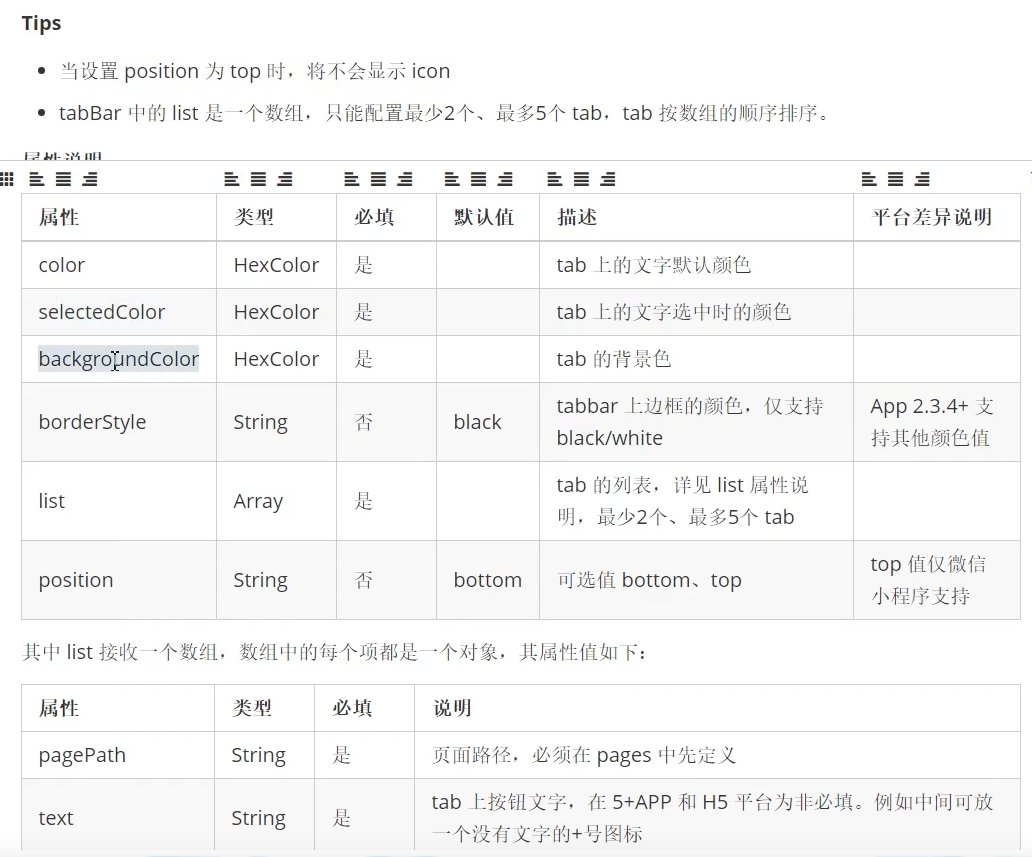
Task: Click the first table's 属性 header cell
Action: pyautogui.click(x=119, y=217)
